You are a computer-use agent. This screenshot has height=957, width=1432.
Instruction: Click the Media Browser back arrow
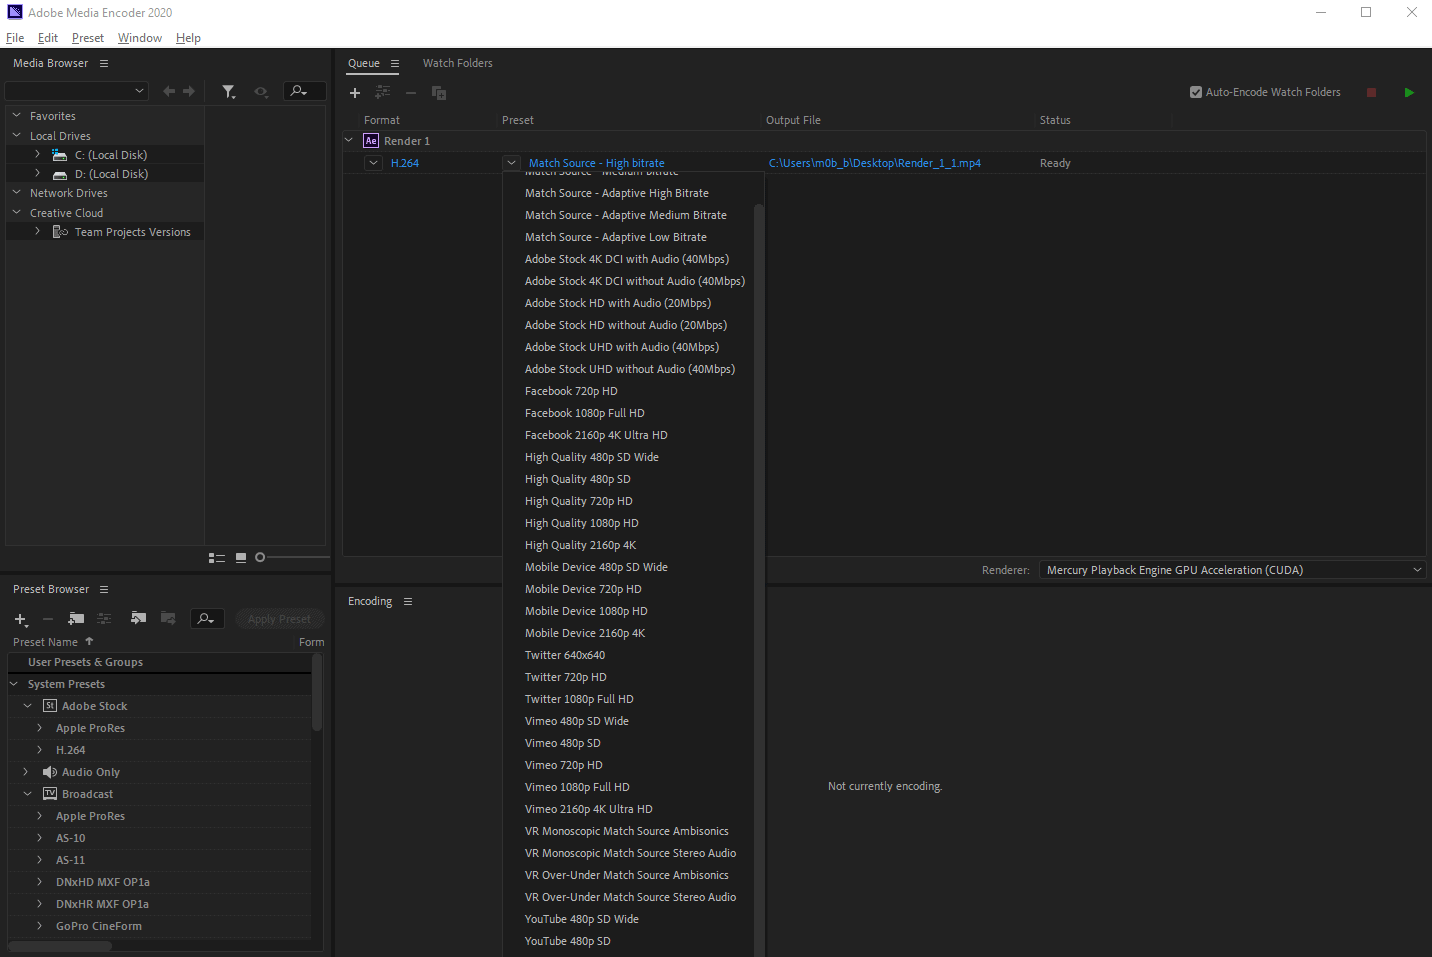pyautogui.click(x=169, y=91)
